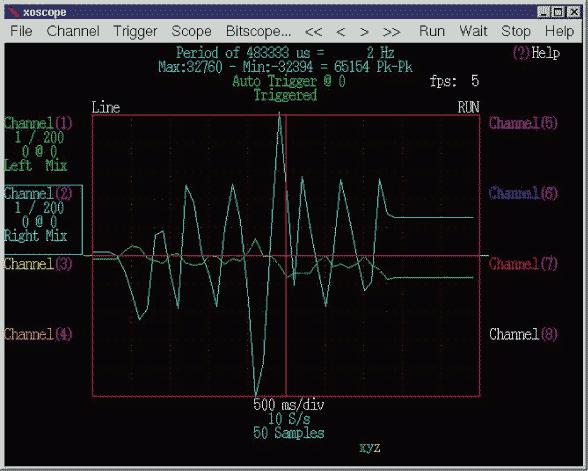
Task: Click the Wait button
Action: [473, 31]
